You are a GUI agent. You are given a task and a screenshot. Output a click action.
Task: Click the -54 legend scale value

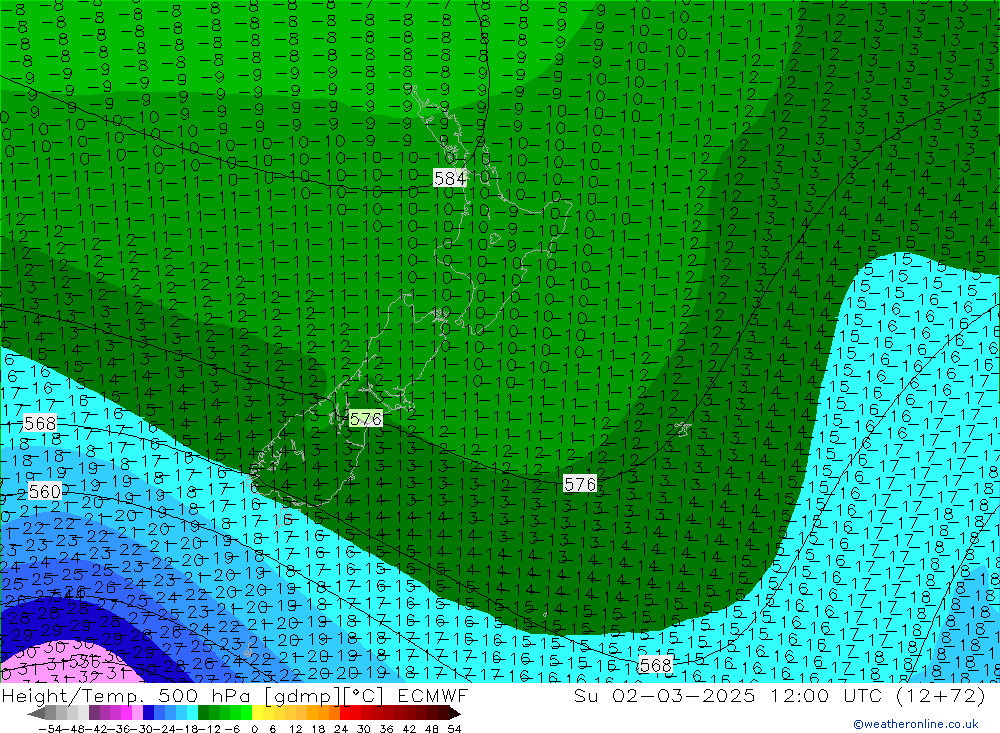tap(50, 729)
